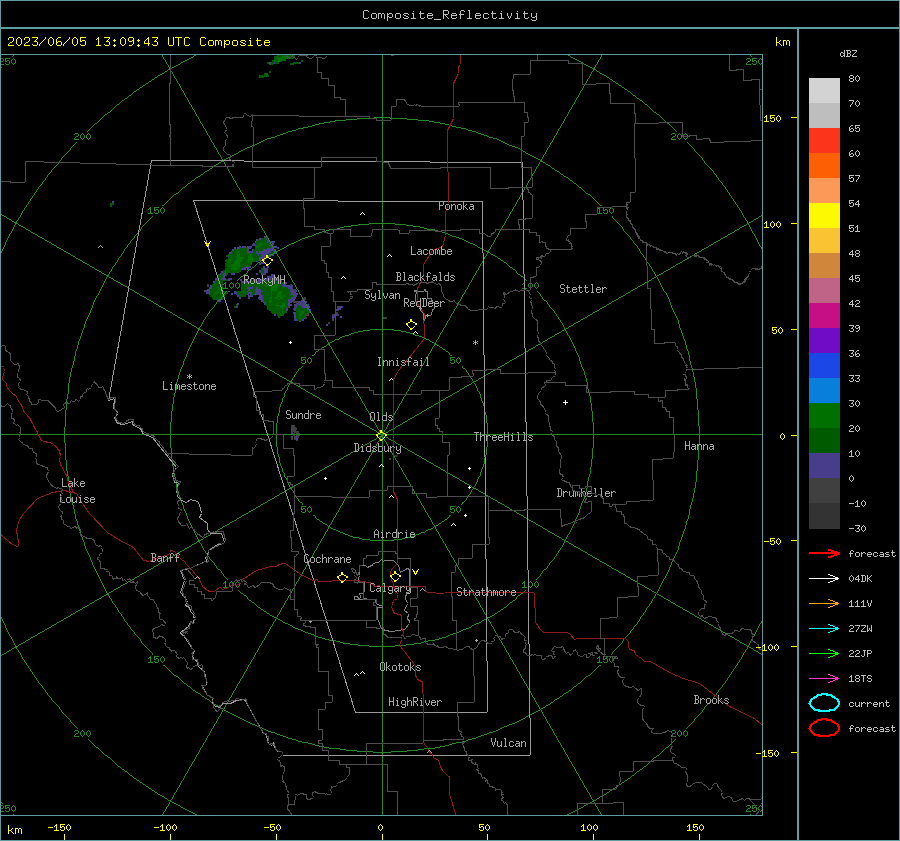
Task: Click the Ponoka city label
Action: (x=456, y=206)
